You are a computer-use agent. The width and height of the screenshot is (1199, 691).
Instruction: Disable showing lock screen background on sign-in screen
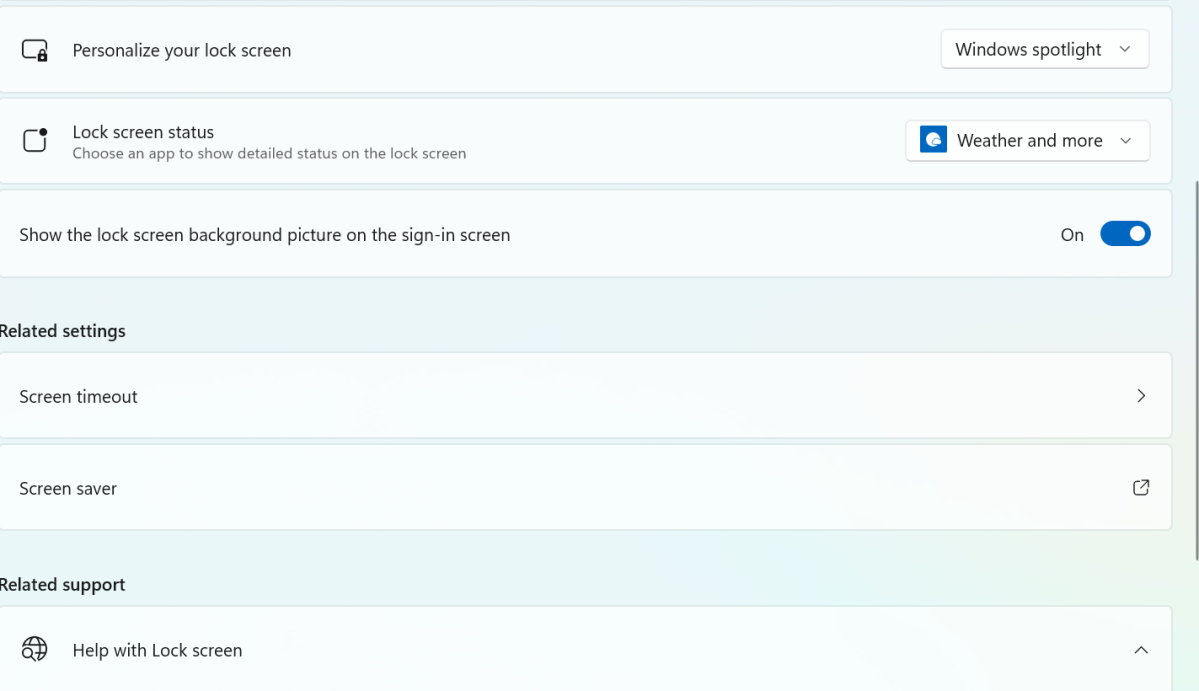click(x=1125, y=233)
